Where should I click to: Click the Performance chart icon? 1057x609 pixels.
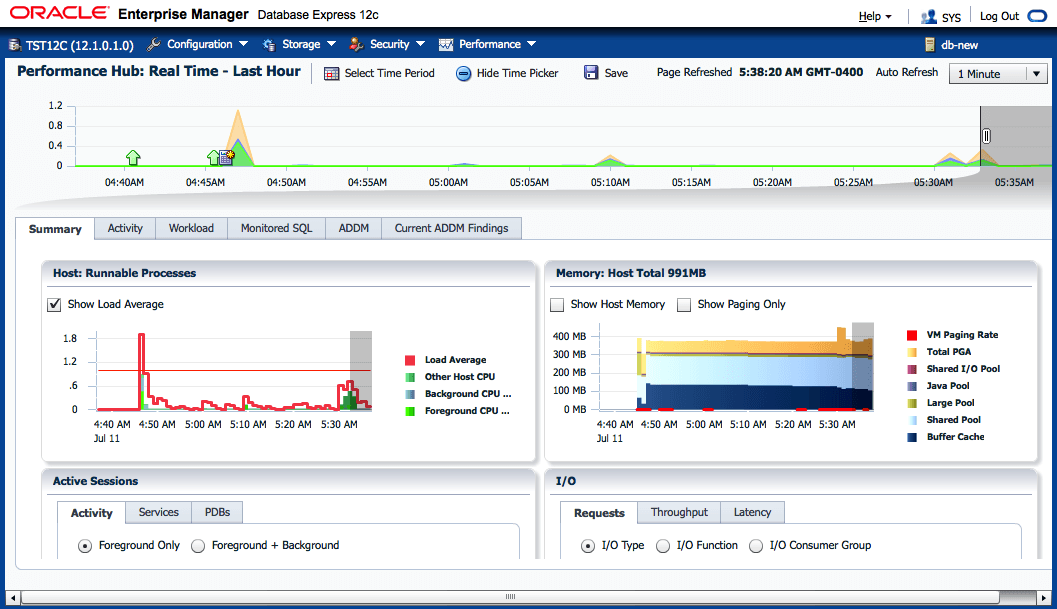pyautogui.click(x=446, y=45)
